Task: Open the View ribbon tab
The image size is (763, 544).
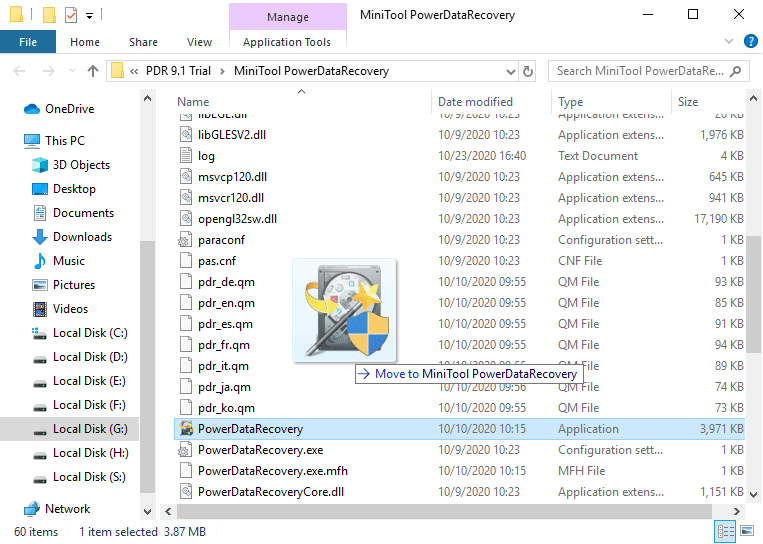Action: 199,42
